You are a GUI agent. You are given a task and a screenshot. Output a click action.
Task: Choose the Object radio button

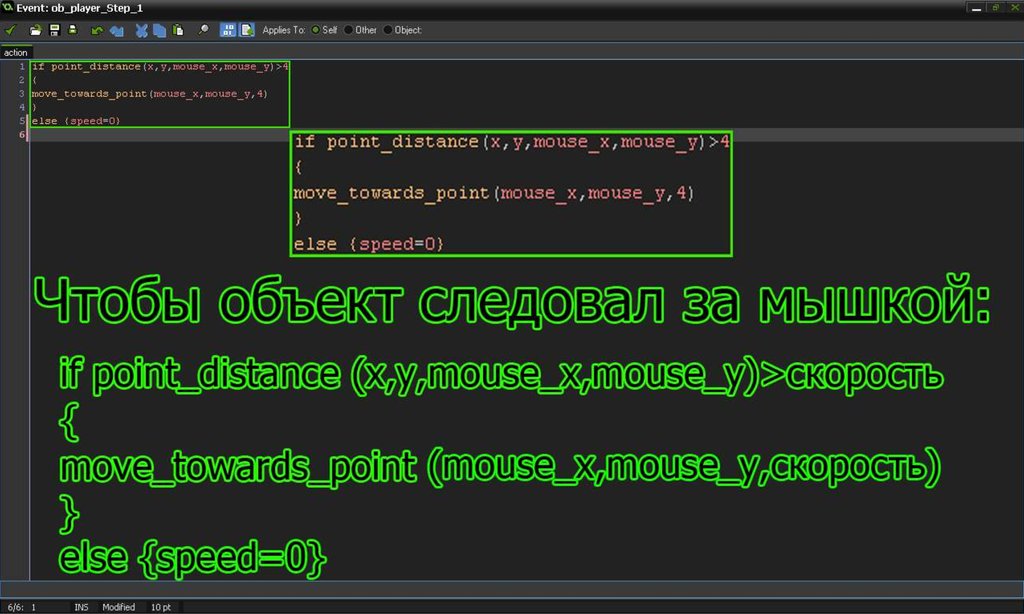[388, 30]
